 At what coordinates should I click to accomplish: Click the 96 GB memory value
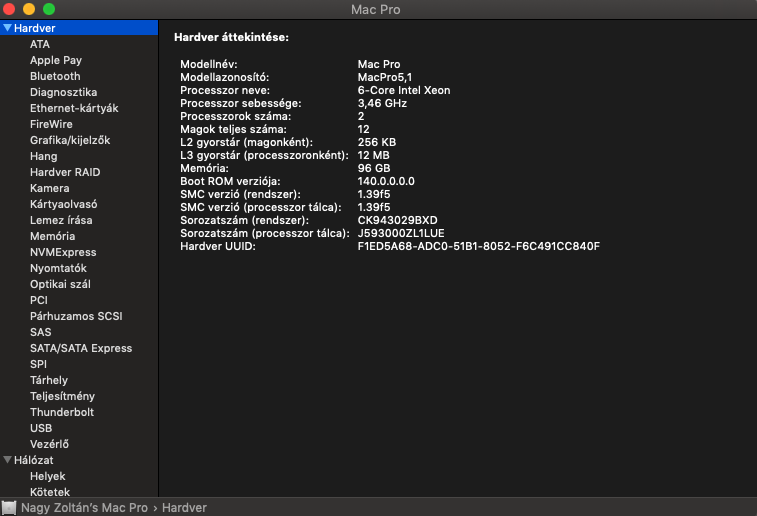tap(374, 168)
